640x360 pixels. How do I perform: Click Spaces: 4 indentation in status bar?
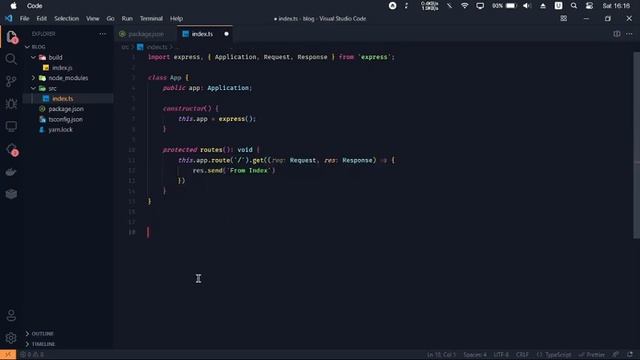click(475, 355)
